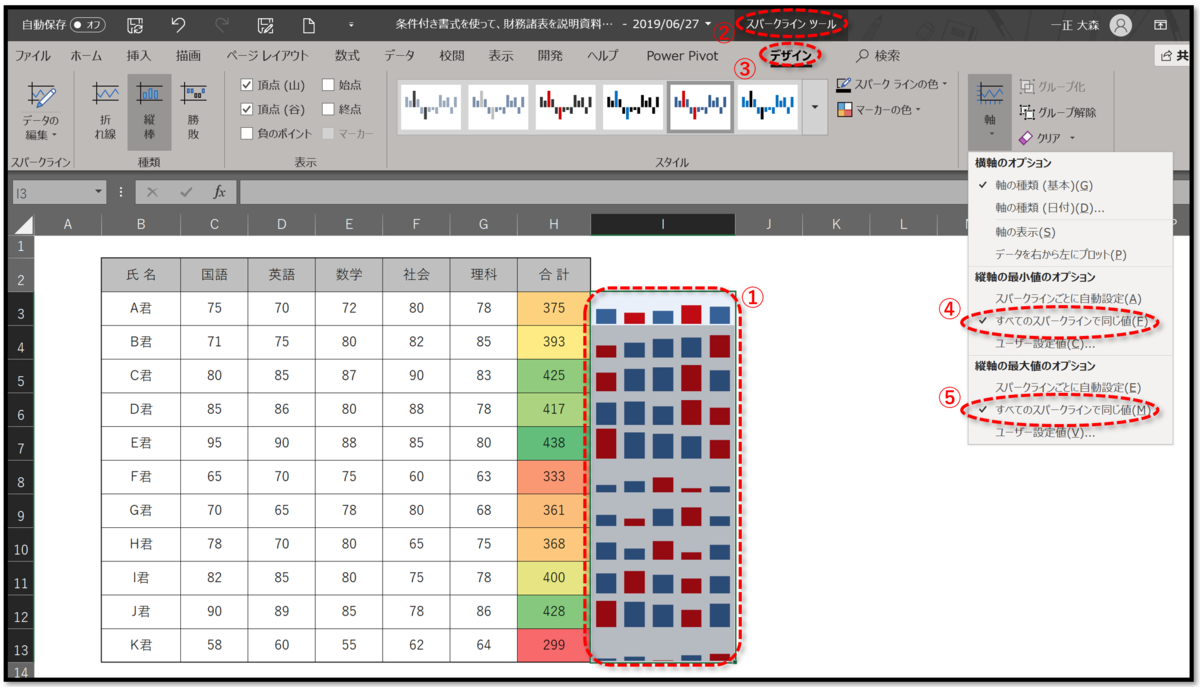
Task: Click the グループ解除 button
Action: (x=1058, y=112)
